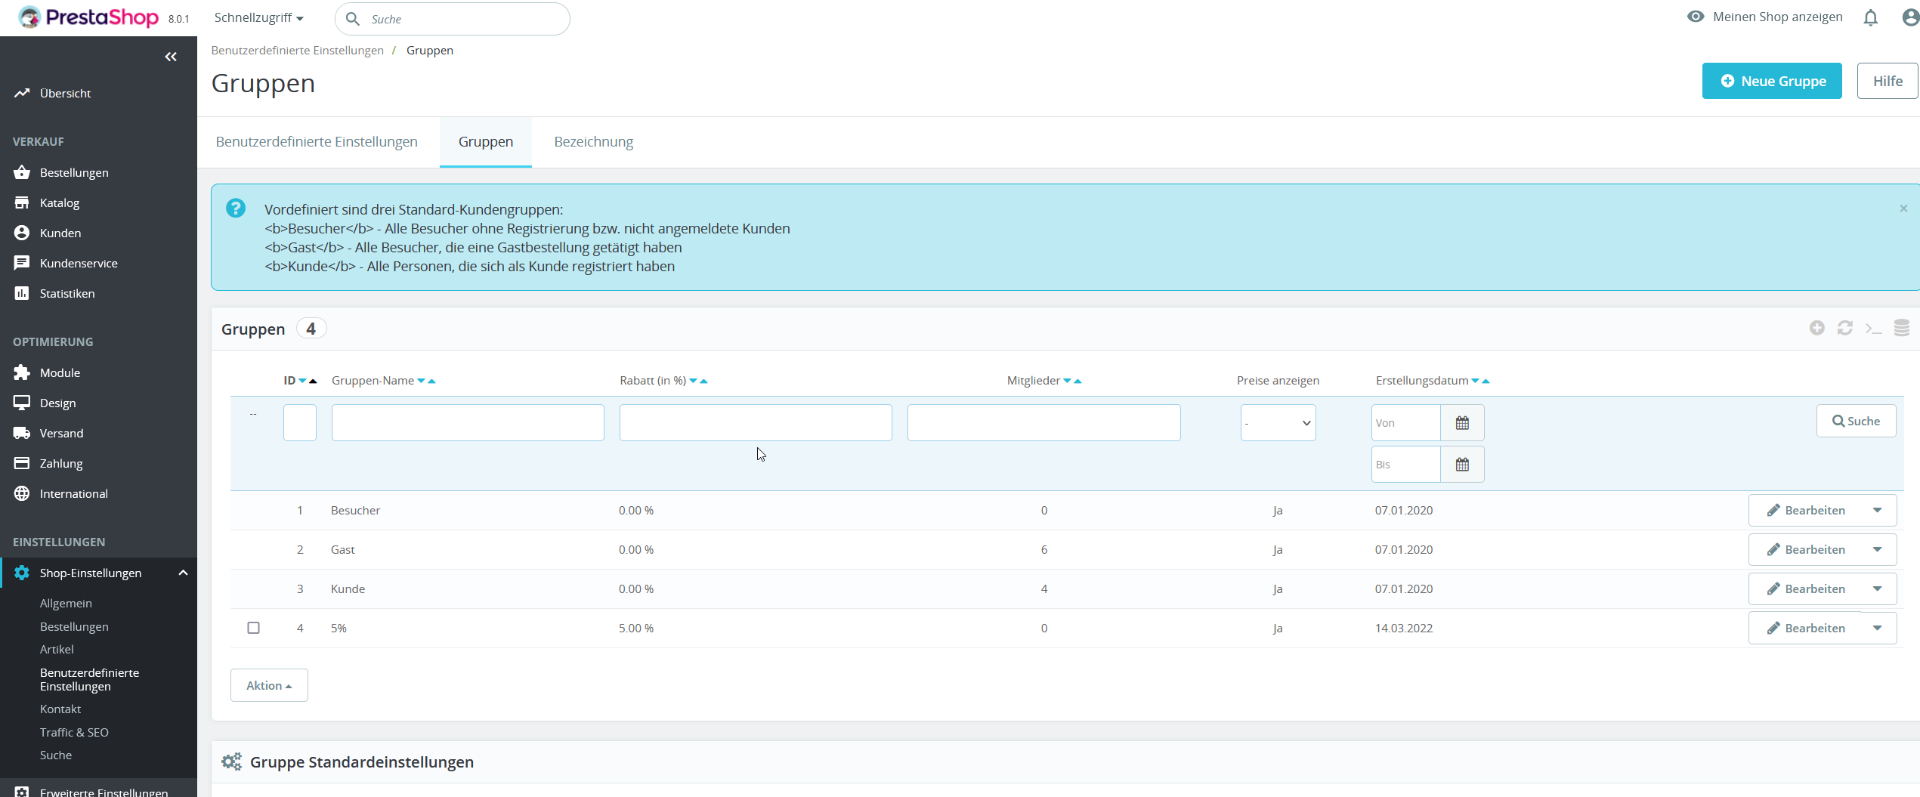Expand actions arrow for Kunde row
The height and width of the screenshot is (797, 1920).
tap(1877, 589)
